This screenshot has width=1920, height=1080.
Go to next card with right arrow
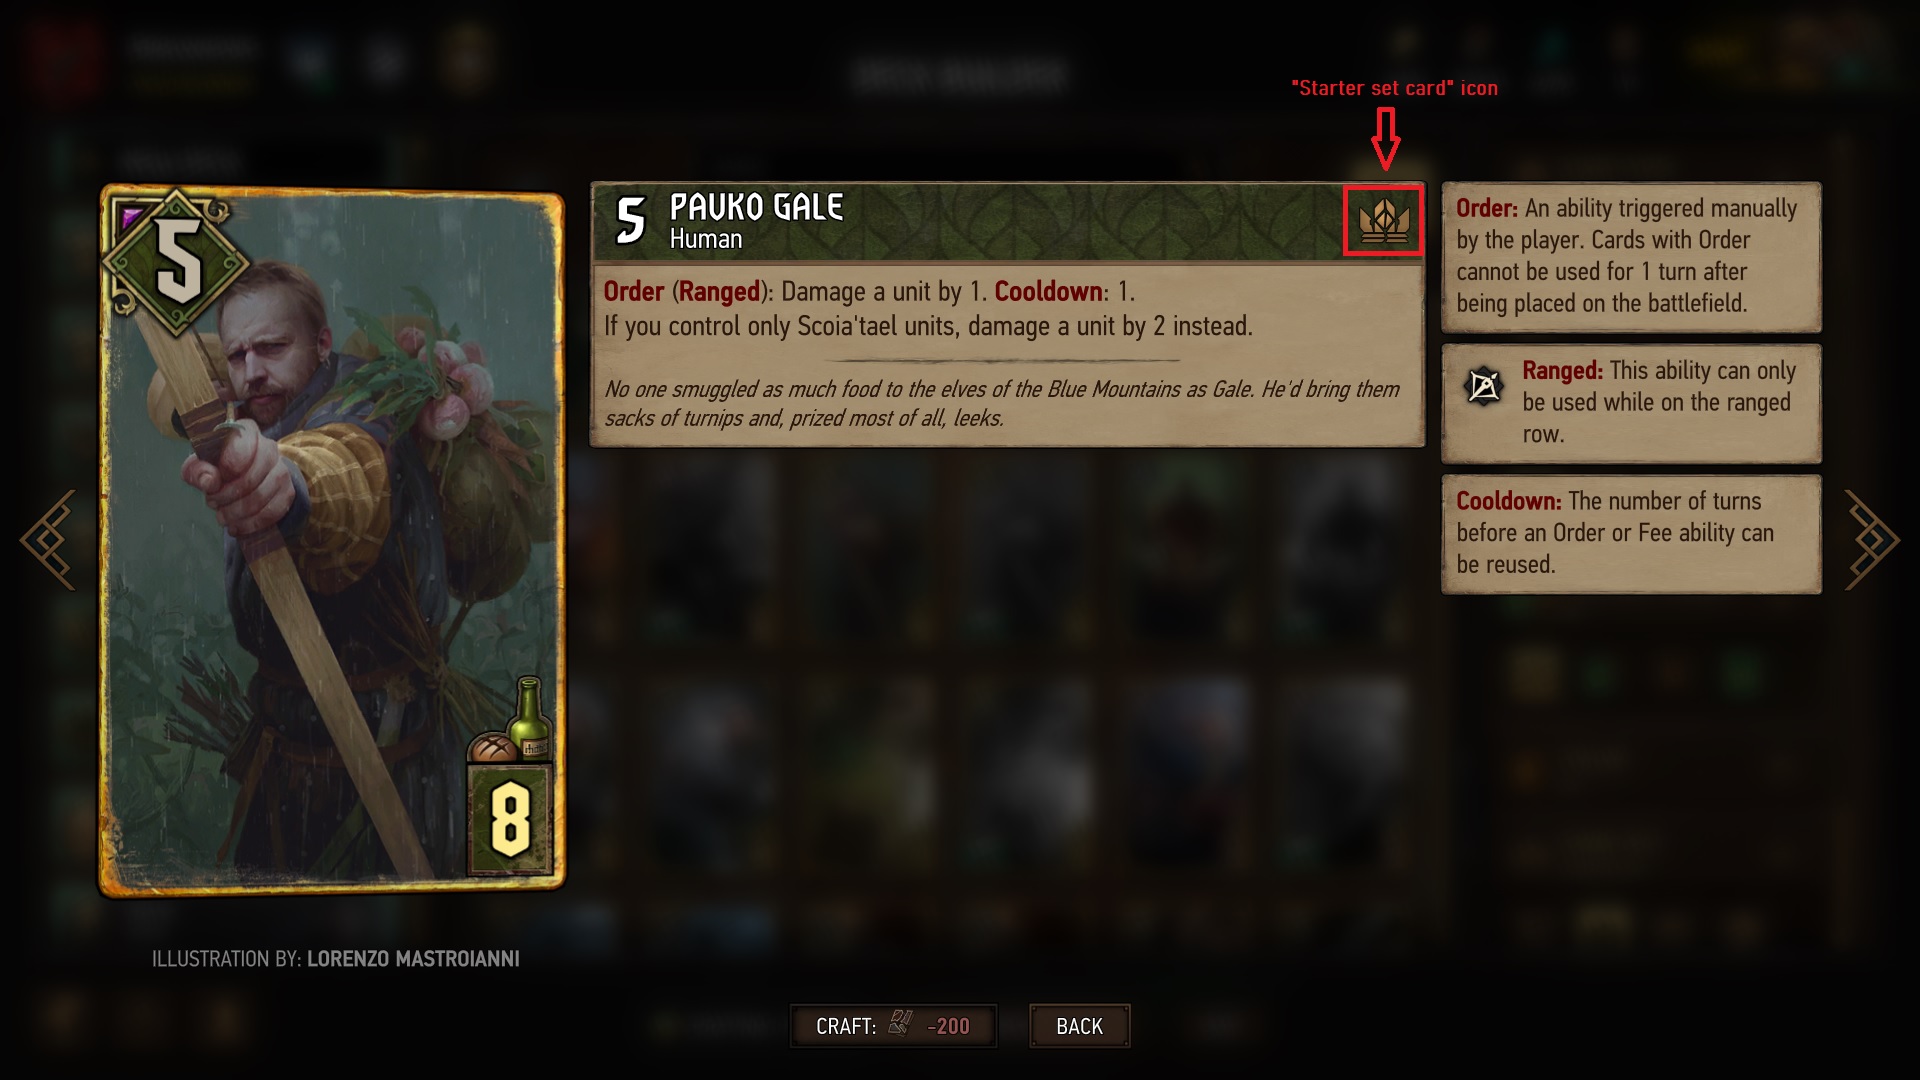coord(1871,539)
